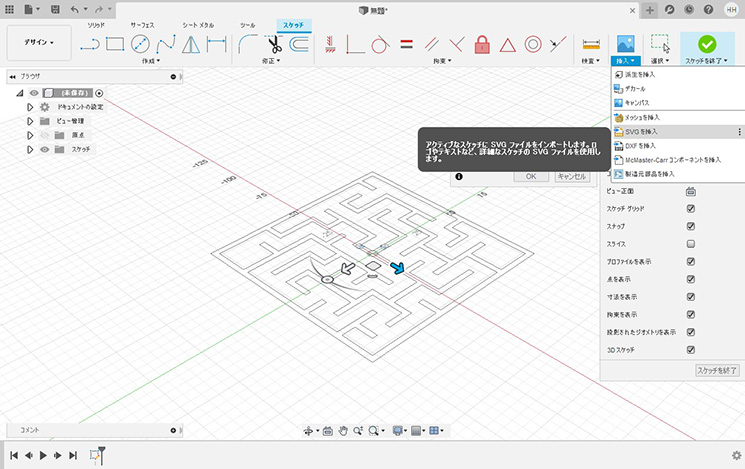Expand ビュー管理 tree node
This screenshot has width=745, height=469.
tap(30, 121)
